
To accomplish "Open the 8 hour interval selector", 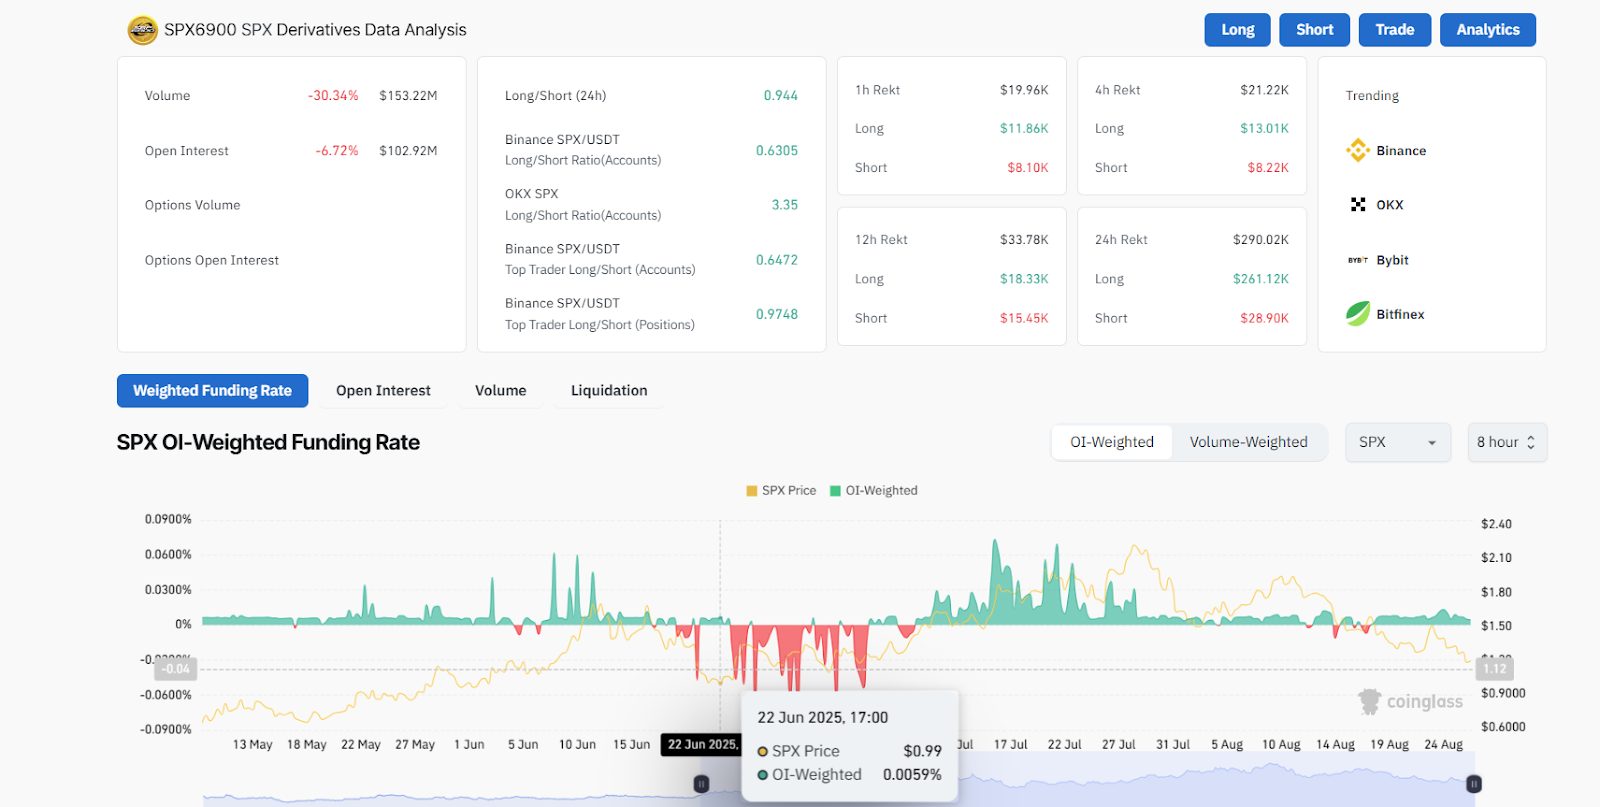I will click(1506, 442).
